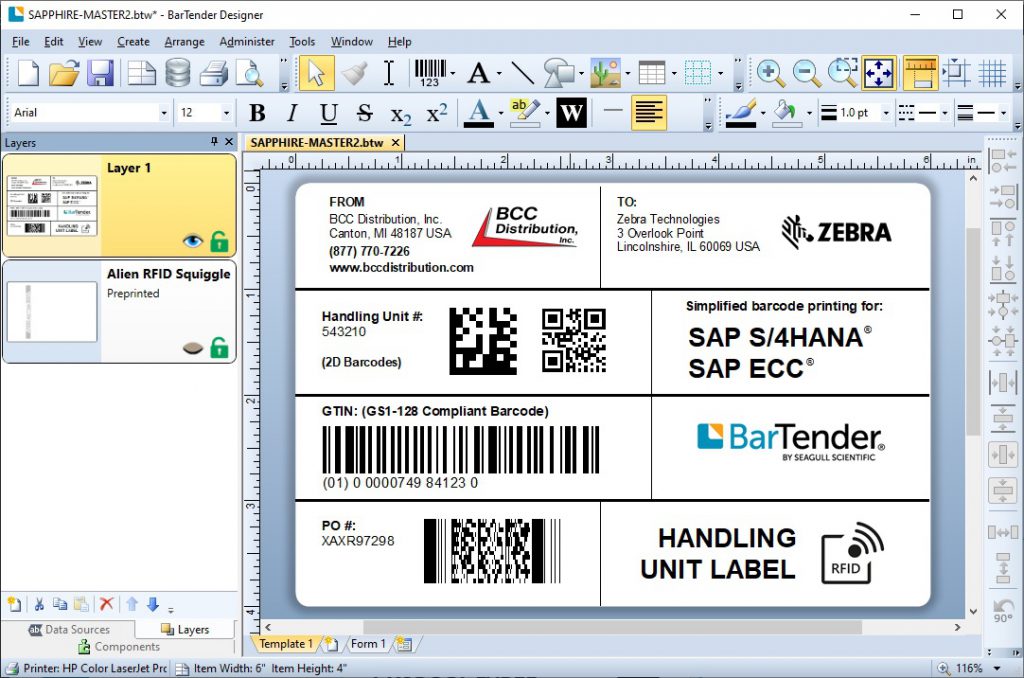Switch to Components panel tab
This screenshot has width=1024, height=678.
[x=119, y=647]
